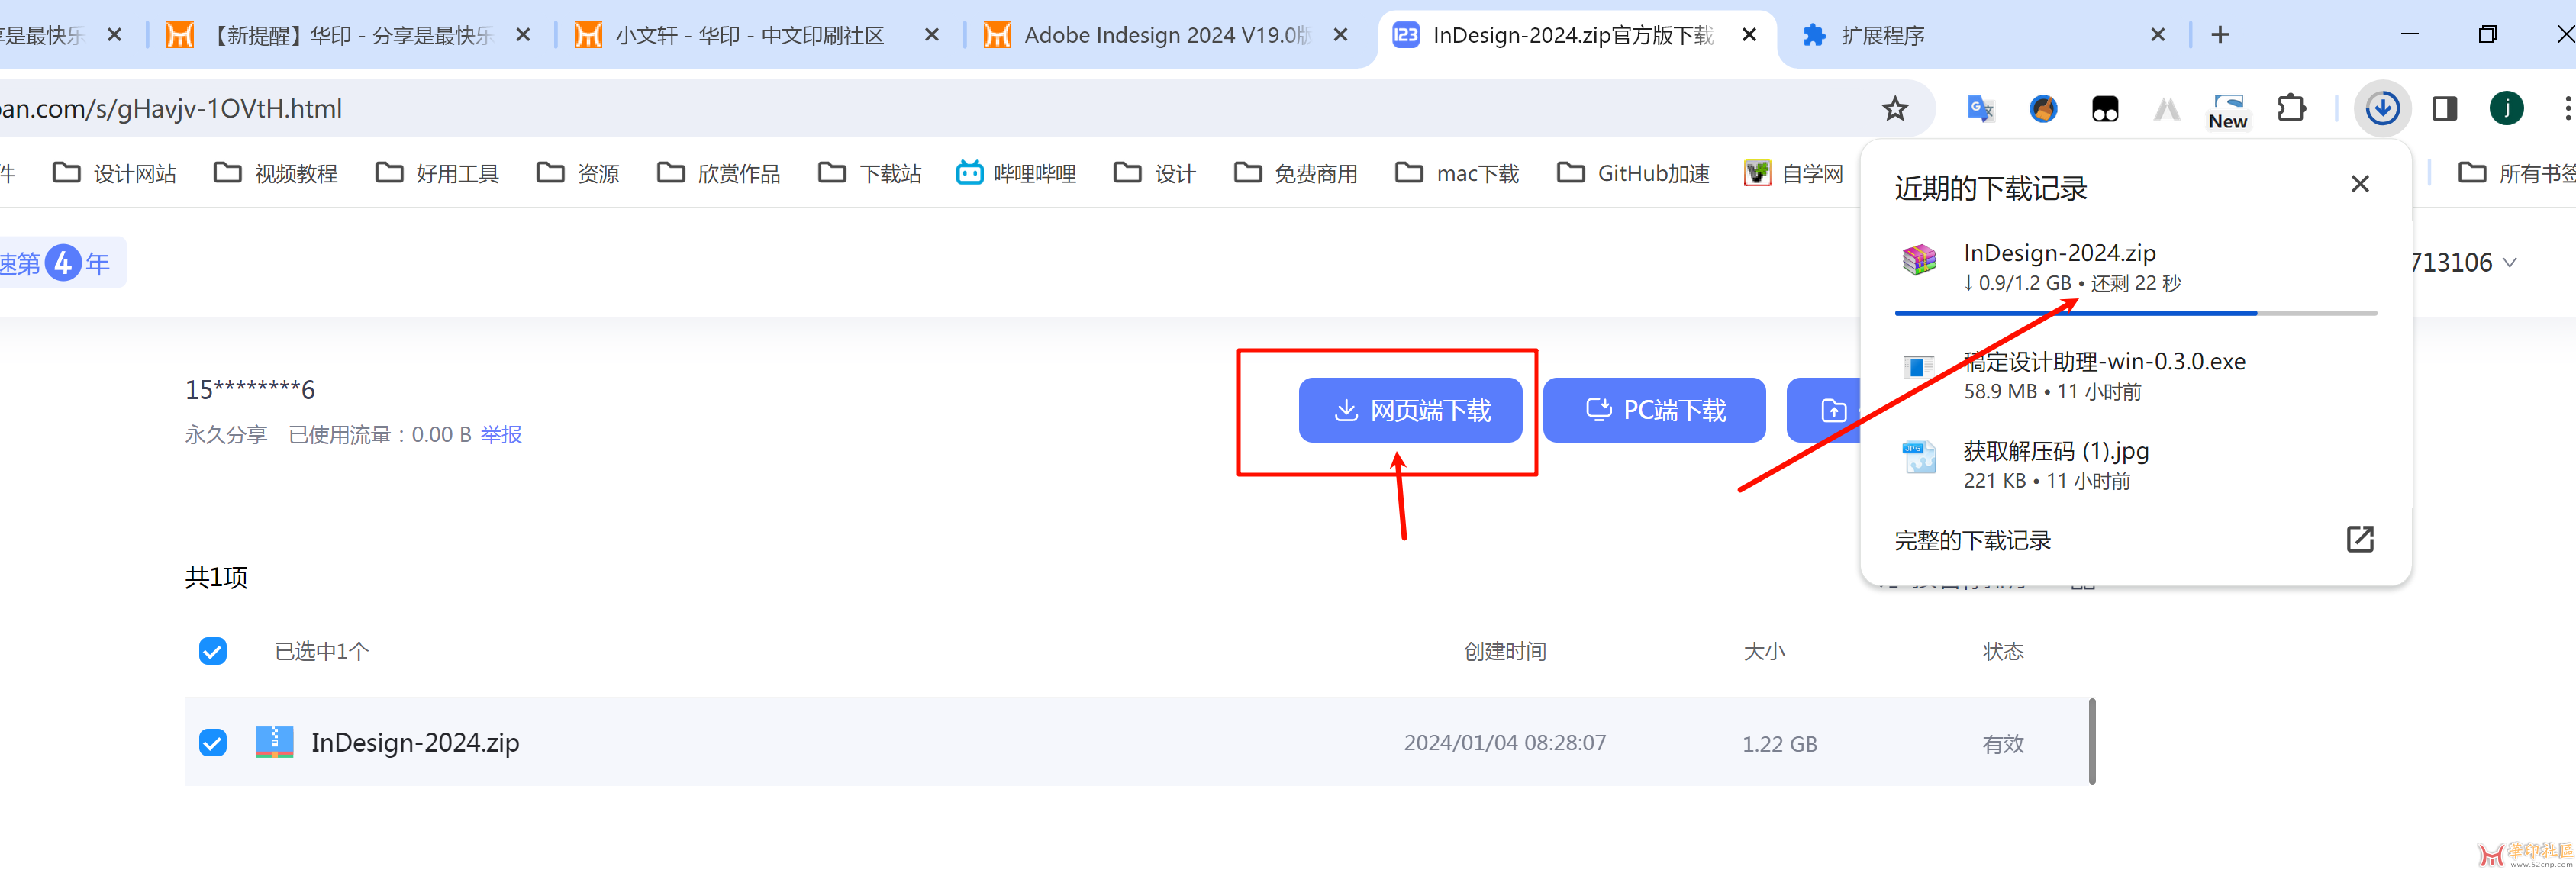Open the extension labeled New
Viewport: 2576px width, 870px height.
(x=2228, y=110)
